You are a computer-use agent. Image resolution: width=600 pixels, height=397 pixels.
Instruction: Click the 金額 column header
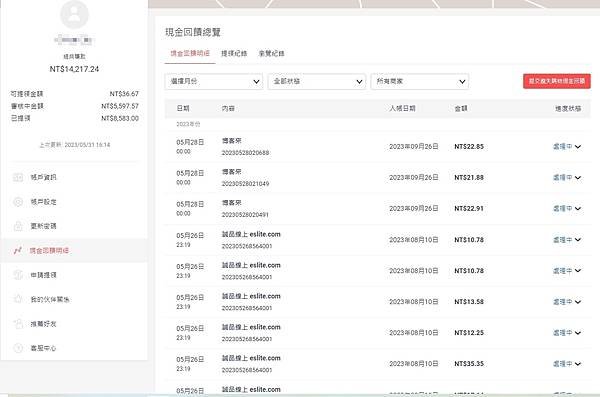coord(461,108)
